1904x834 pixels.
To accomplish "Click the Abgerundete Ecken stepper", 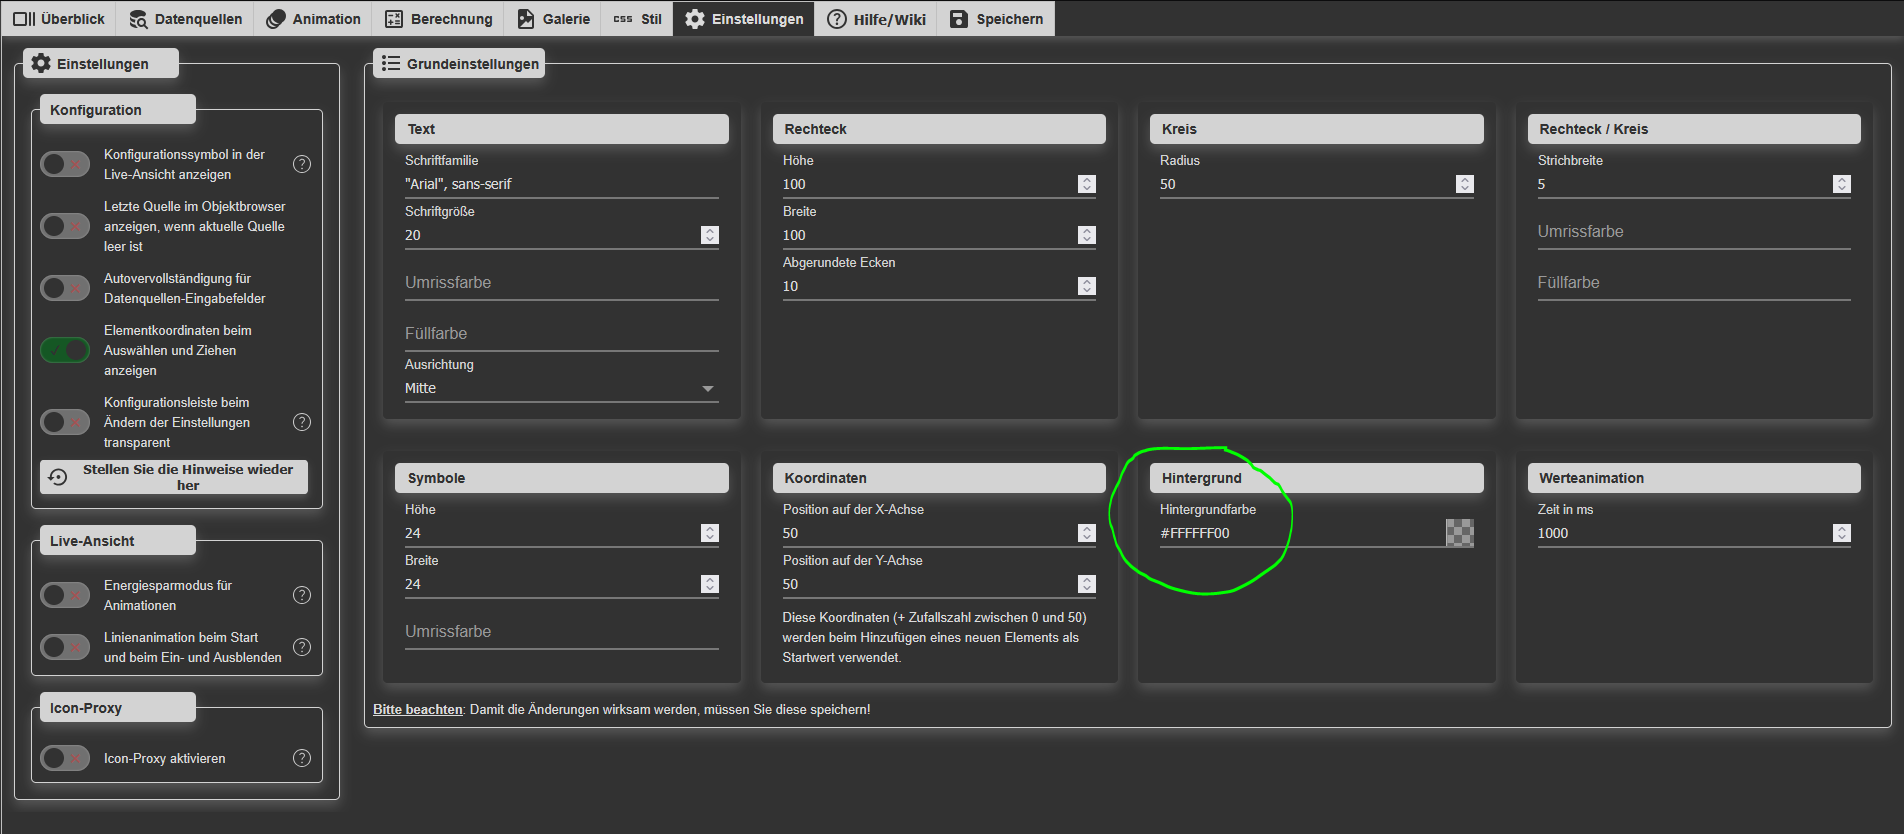I will click(x=1087, y=286).
